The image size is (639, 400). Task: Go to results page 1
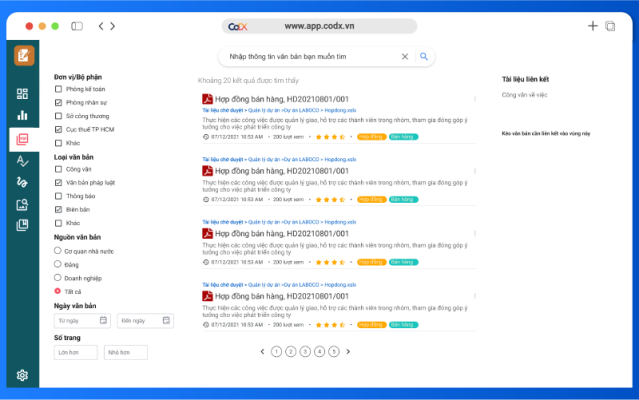pyautogui.click(x=276, y=352)
